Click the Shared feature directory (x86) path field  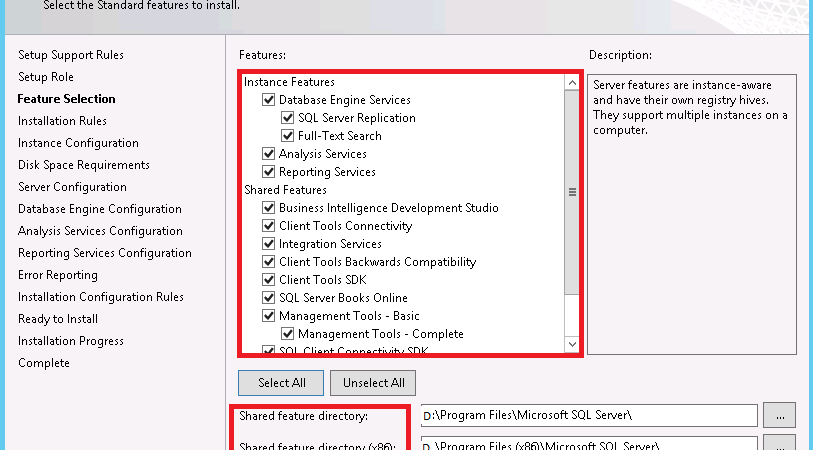[589, 444]
